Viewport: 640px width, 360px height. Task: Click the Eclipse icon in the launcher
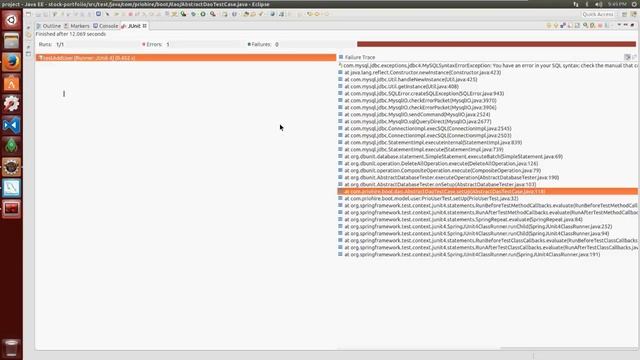(11, 167)
